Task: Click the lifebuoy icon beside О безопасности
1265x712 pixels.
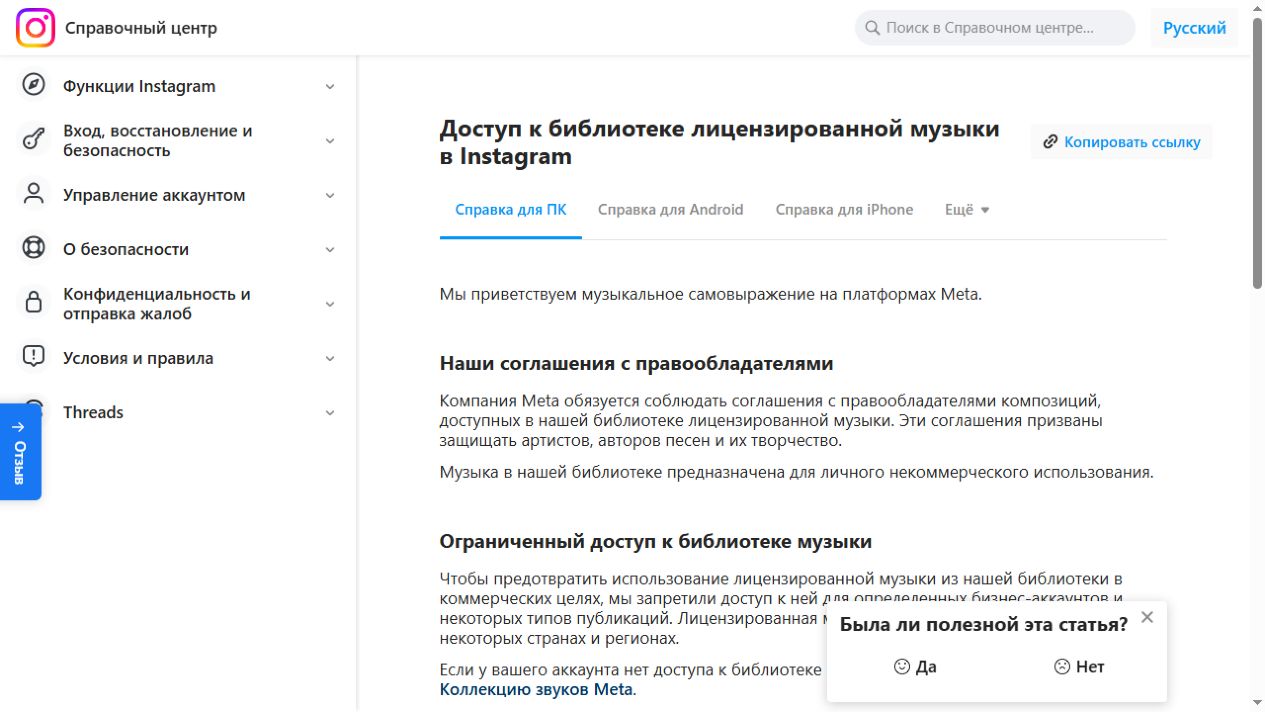Action: click(x=34, y=248)
